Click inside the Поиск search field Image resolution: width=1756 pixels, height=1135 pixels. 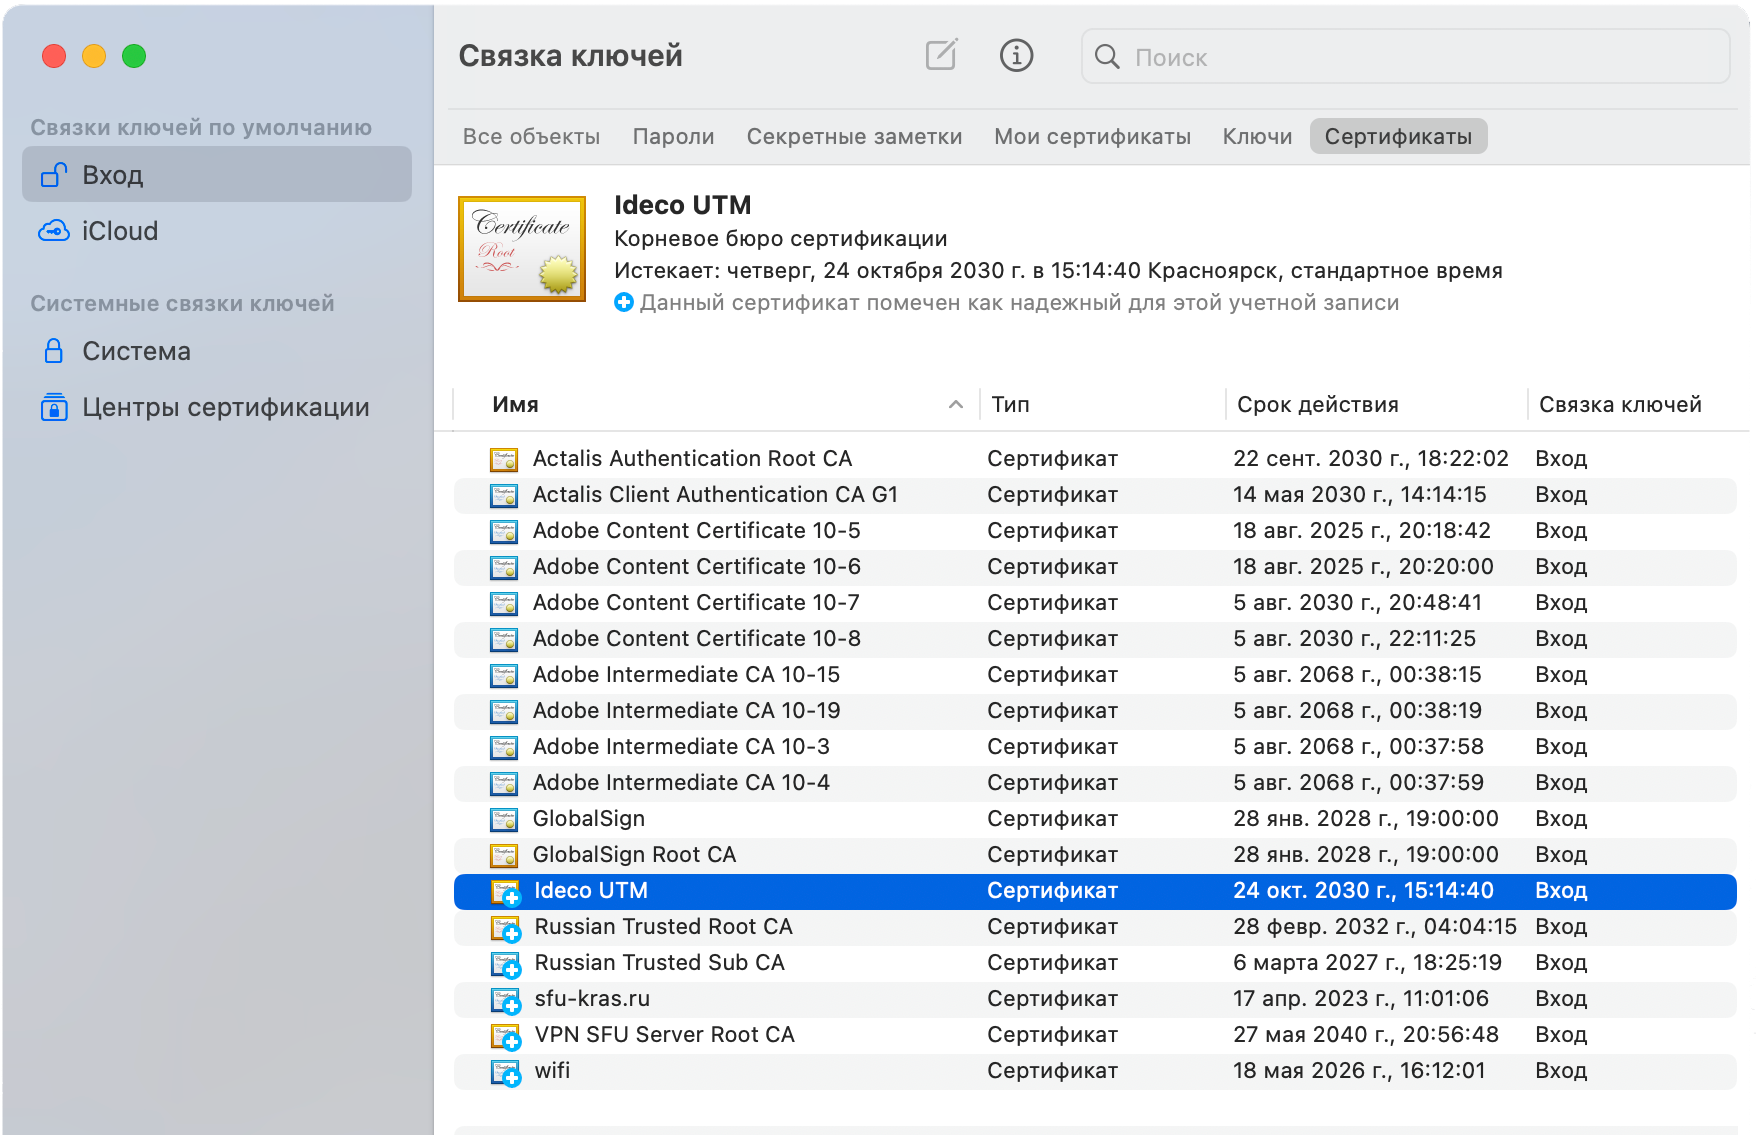(1420, 57)
